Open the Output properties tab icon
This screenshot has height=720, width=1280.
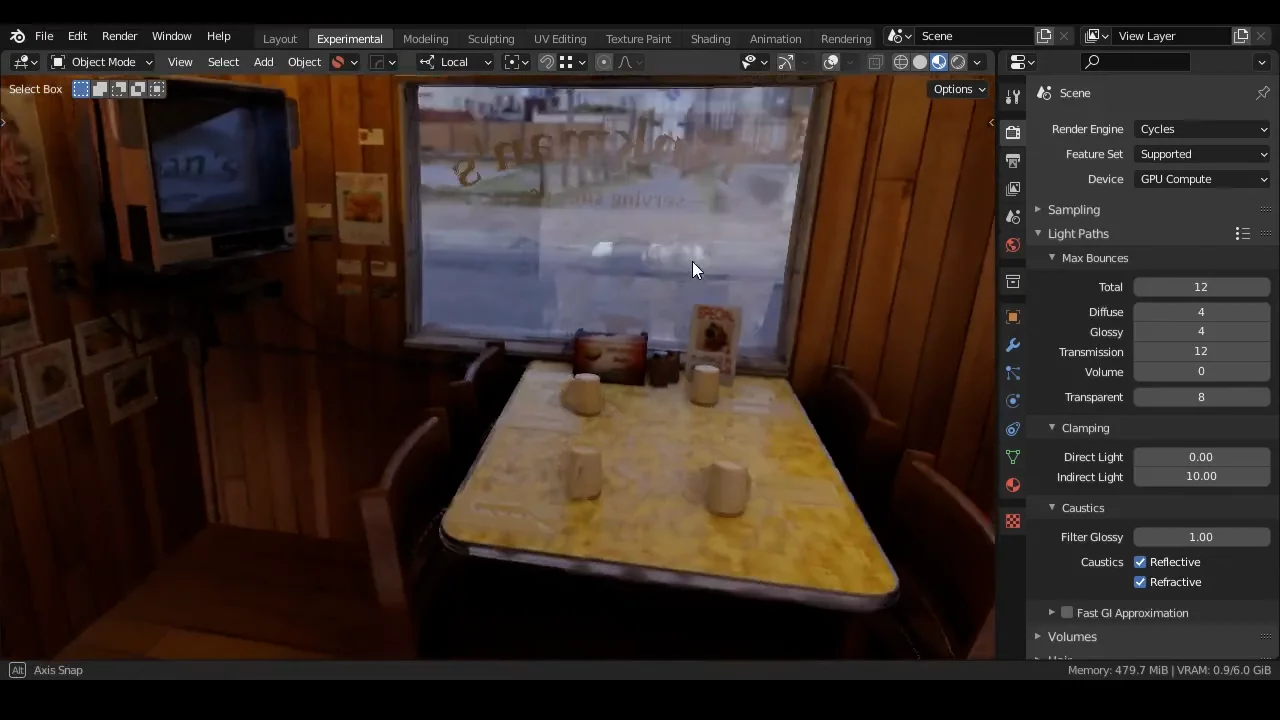(1013, 161)
